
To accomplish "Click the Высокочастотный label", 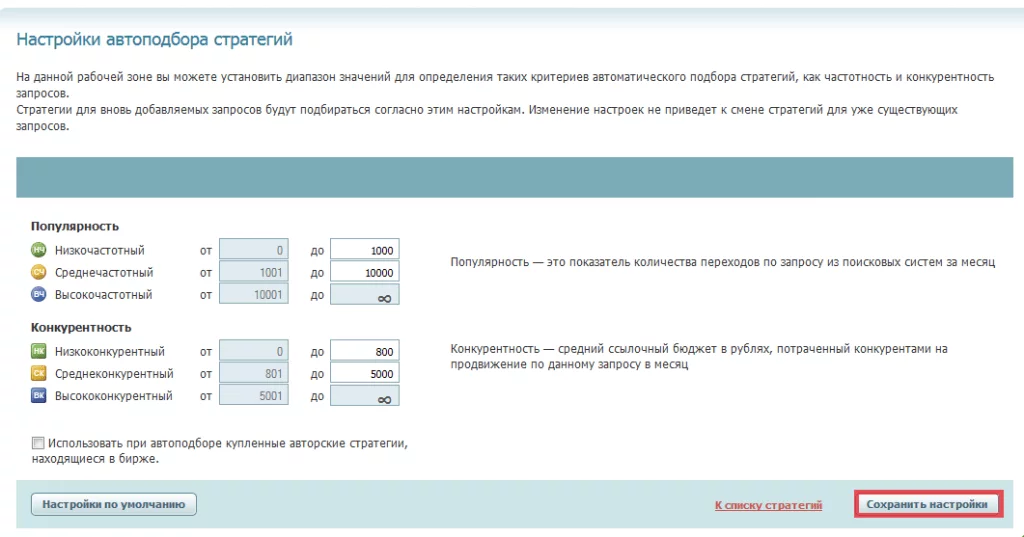I will point(103,295).
